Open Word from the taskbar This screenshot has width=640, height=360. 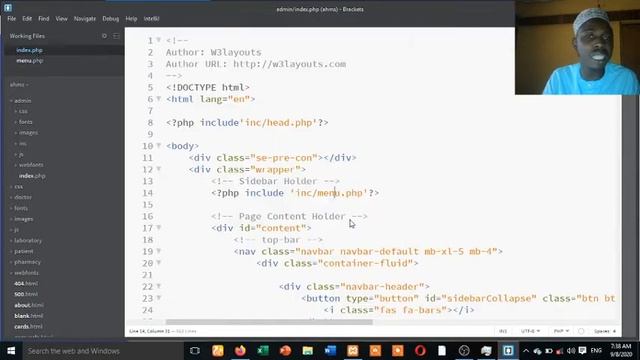(330, 351)
